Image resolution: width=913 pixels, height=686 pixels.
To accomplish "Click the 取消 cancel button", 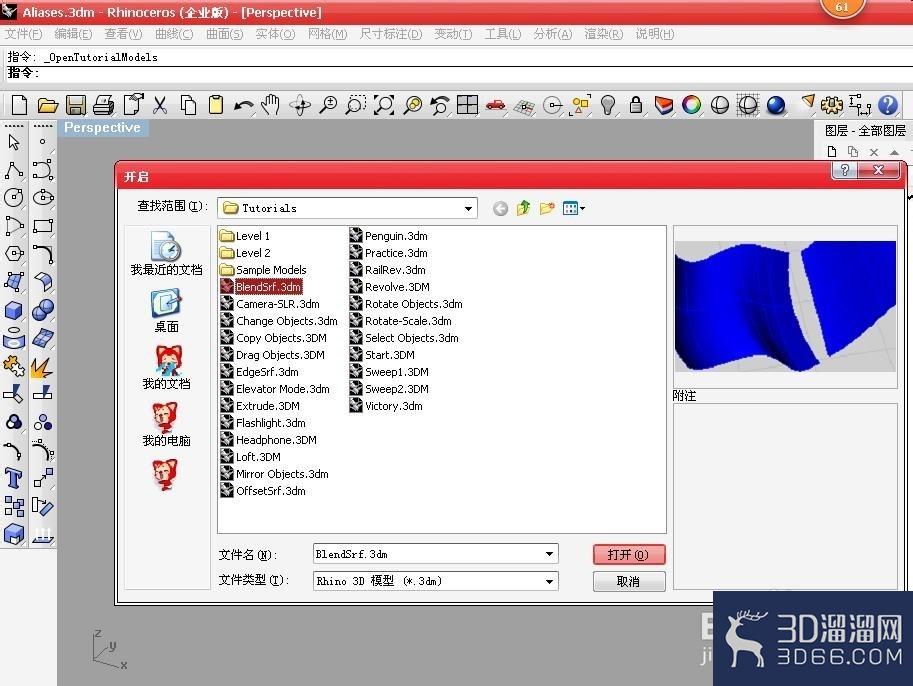I will pyautogui.click(x=629, y=581).
